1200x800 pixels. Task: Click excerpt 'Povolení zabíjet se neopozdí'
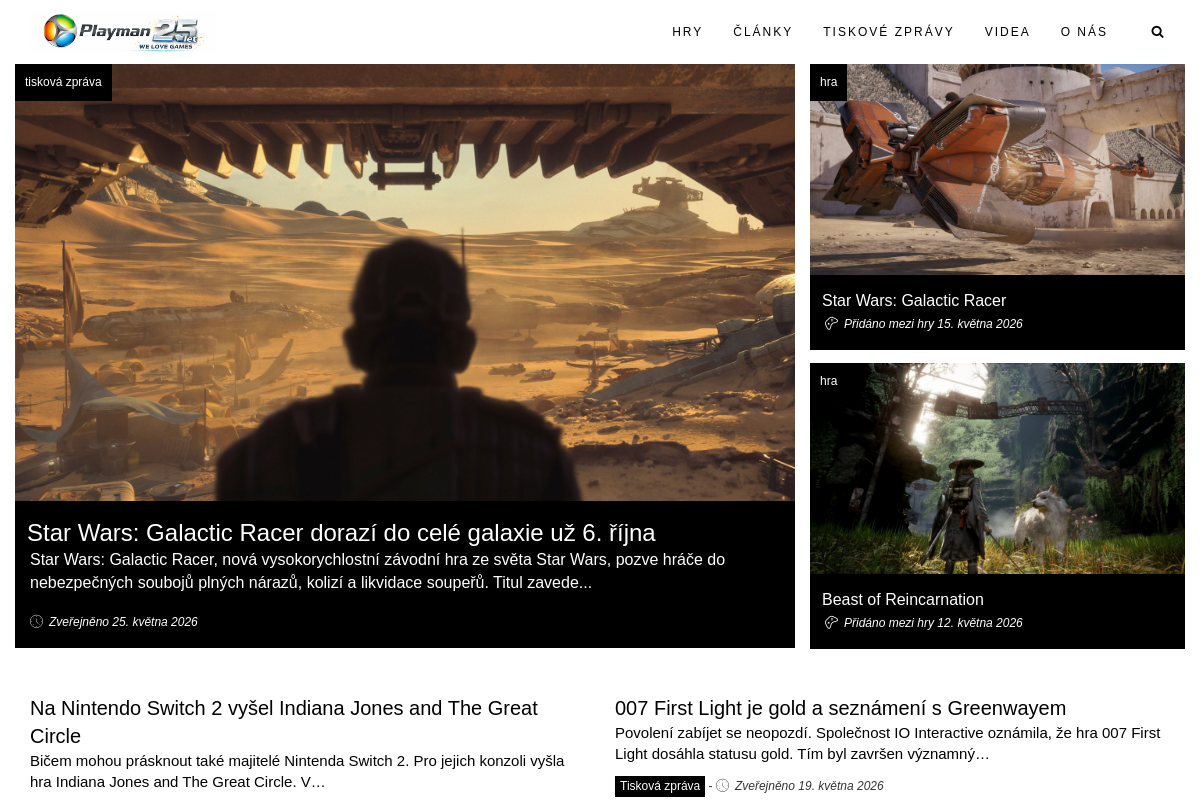(888, 743)
